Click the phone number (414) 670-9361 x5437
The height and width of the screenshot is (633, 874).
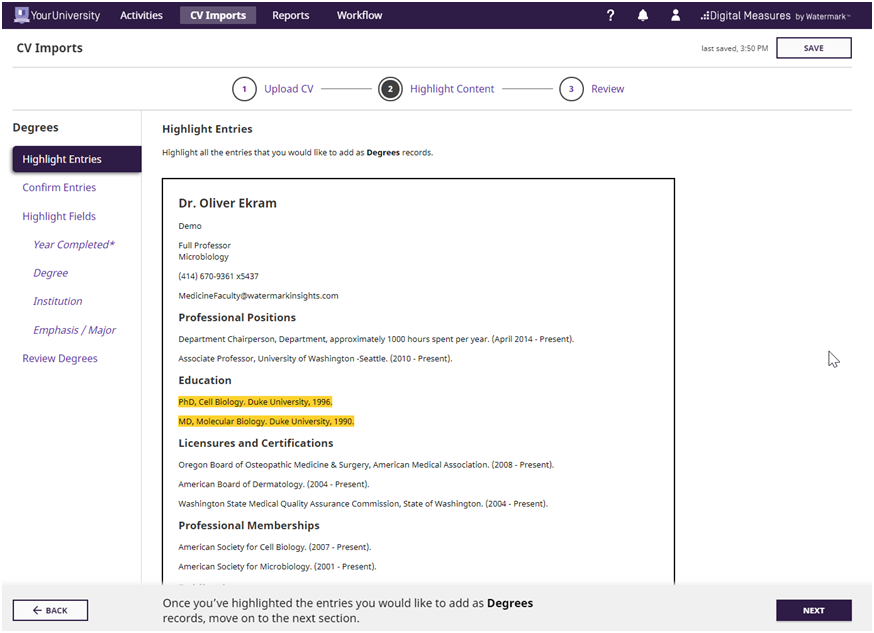(x=218, y=276)
